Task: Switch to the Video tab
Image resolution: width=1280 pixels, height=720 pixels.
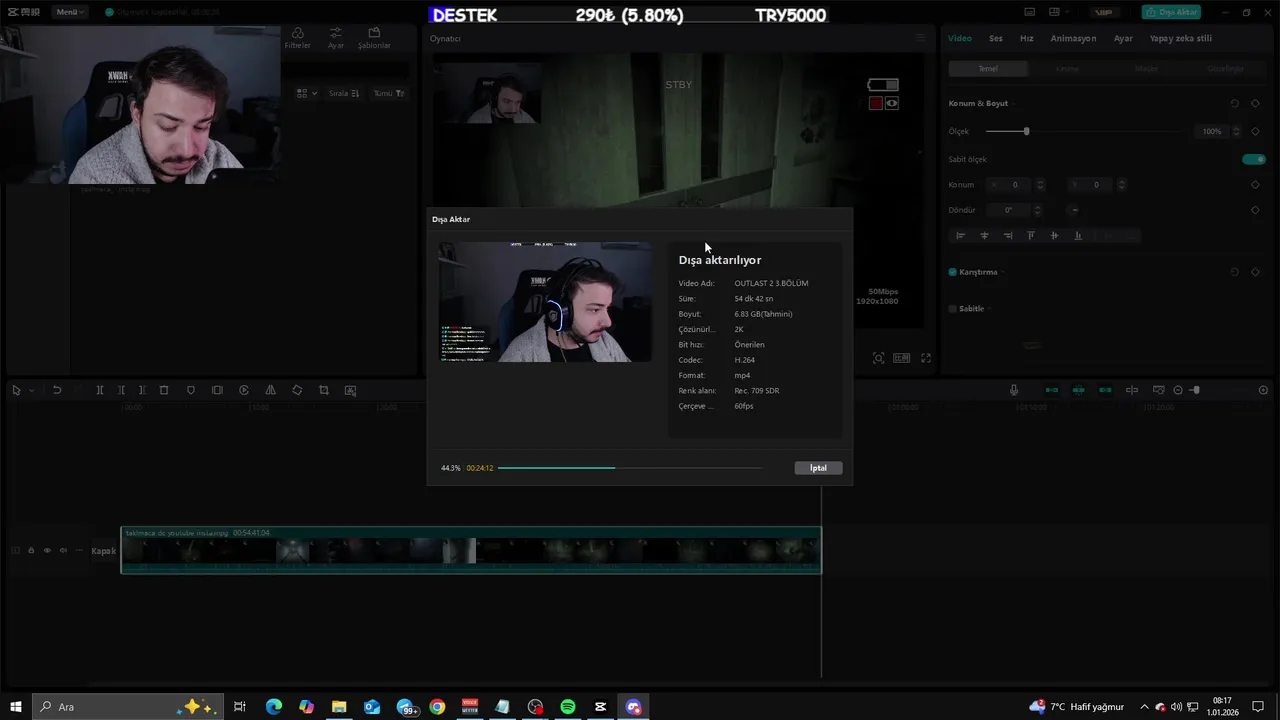Action: tap(960, 38)
